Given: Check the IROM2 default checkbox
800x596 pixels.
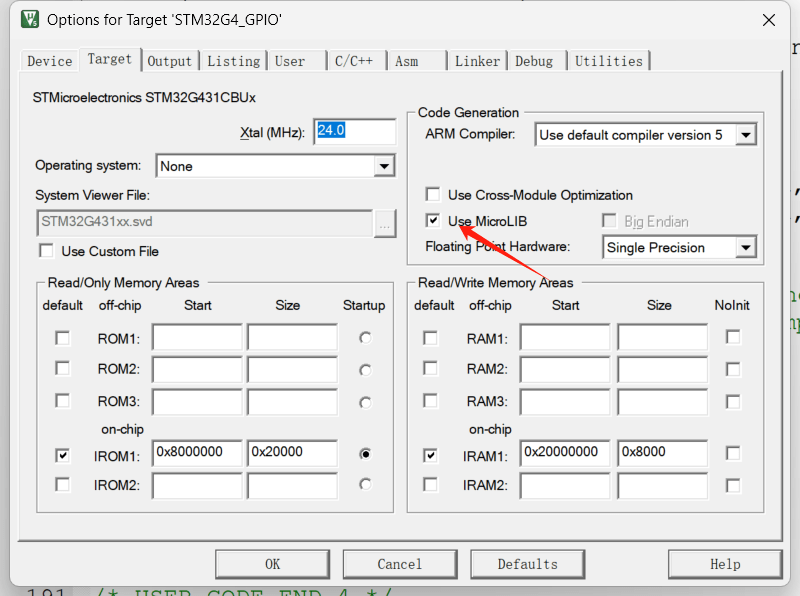Looking at the screenshot, I should (62, 484).
